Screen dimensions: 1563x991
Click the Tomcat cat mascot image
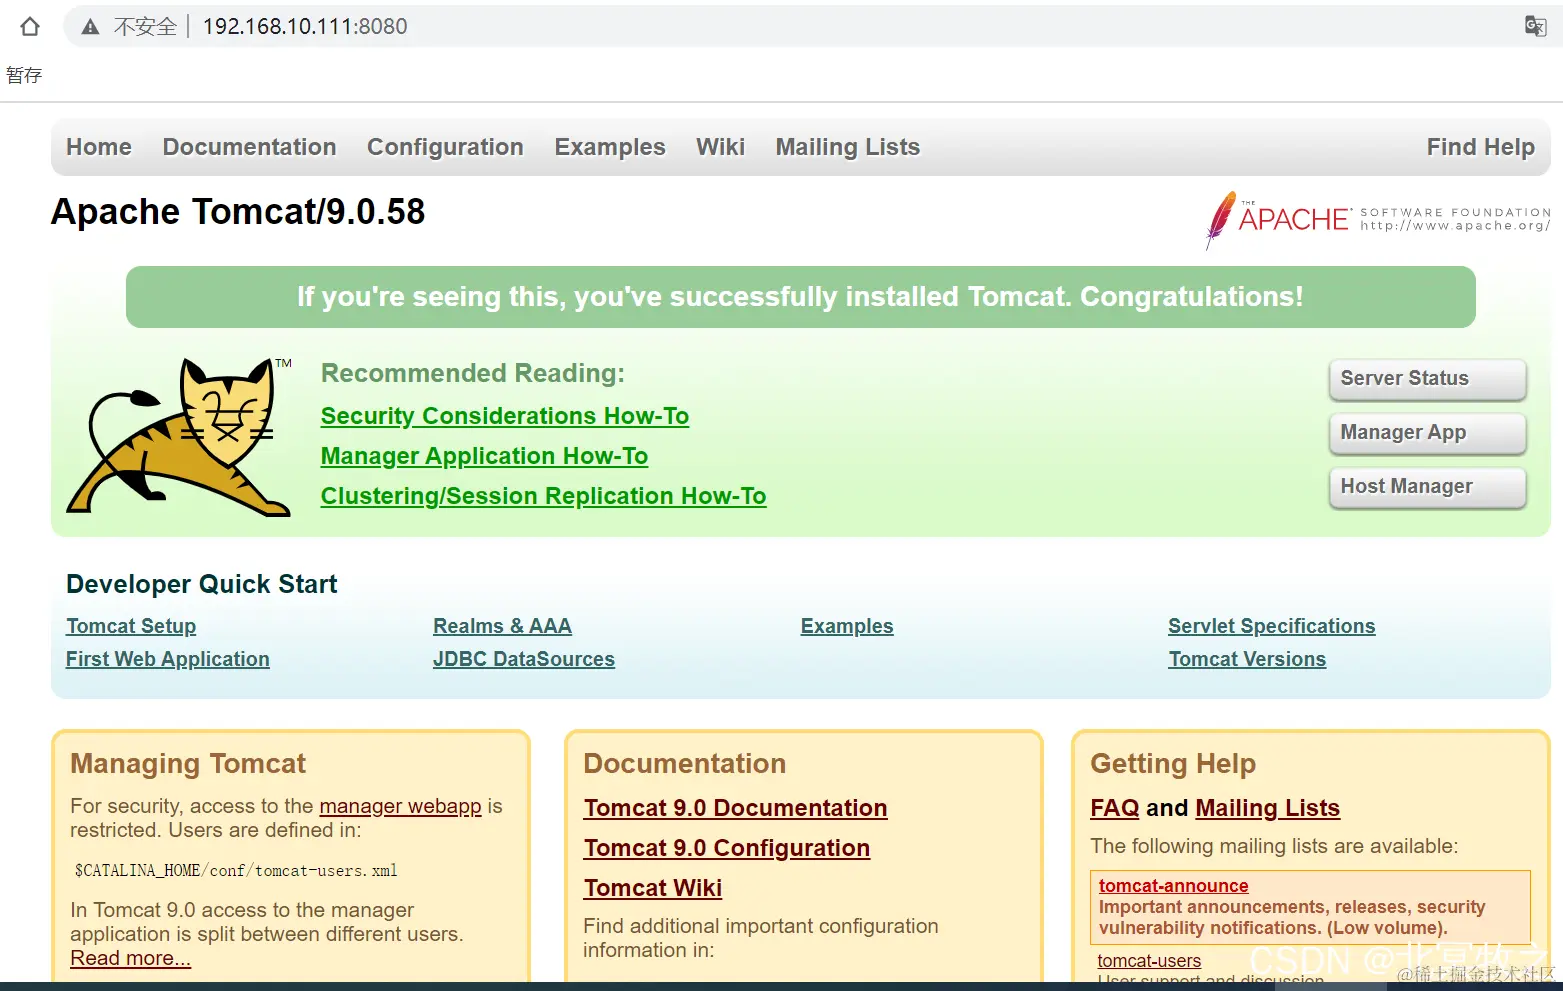pyautogui.click(x=178, y=437)
